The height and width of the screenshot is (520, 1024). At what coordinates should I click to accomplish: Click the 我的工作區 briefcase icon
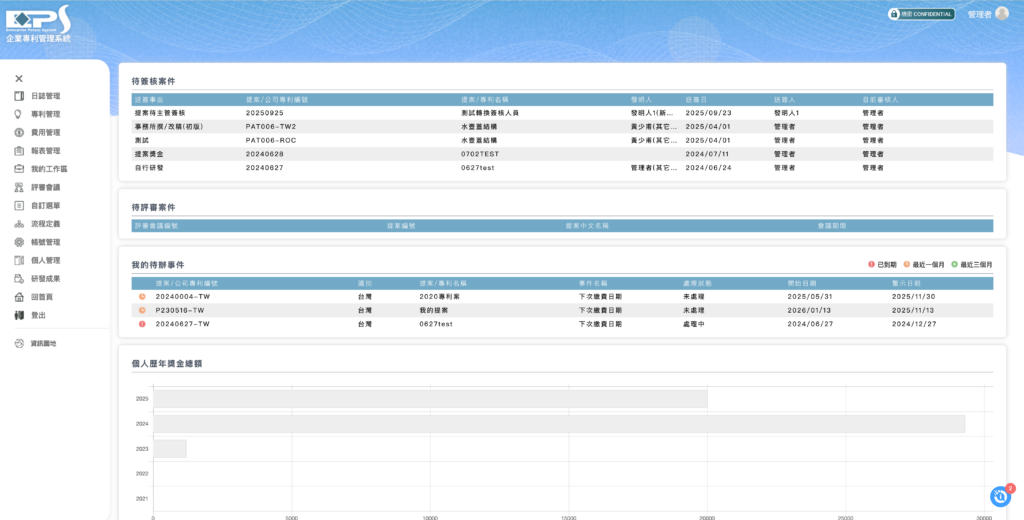point(19,169)
